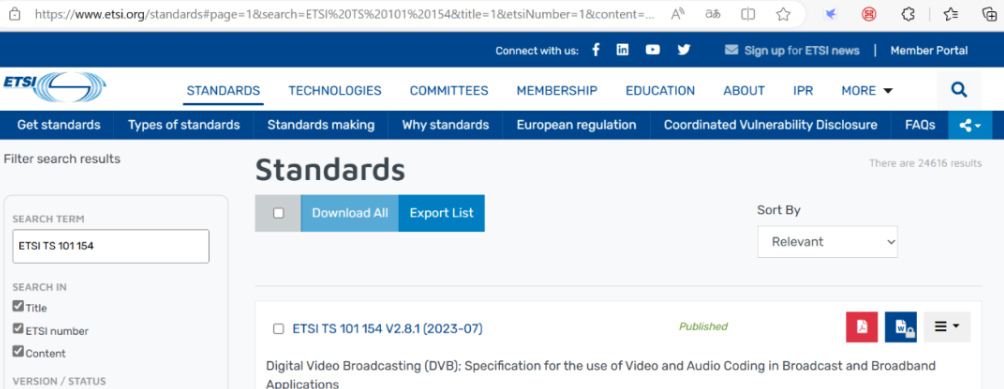Tick the ETSI TS 101 154 V2.8.1 result checkbox

pyautogui.click(x=278, y=329)
